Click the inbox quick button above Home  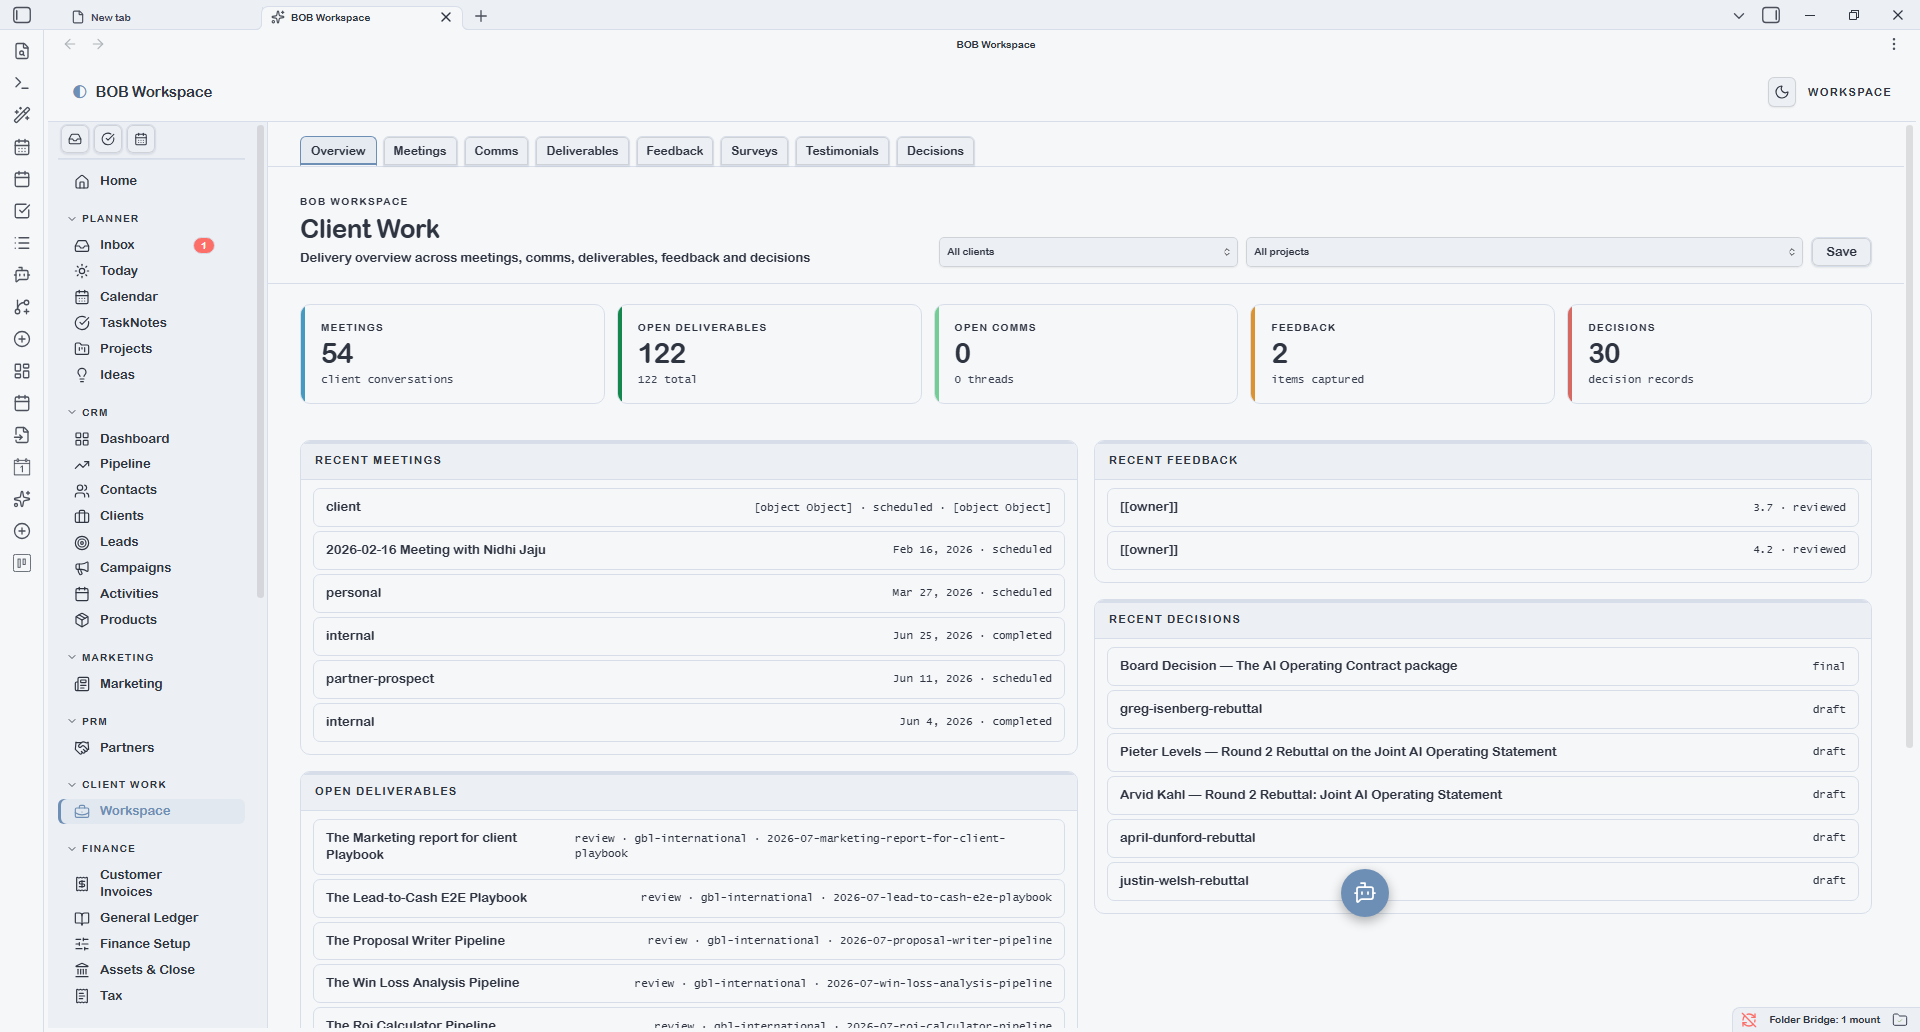pos(75,139)
